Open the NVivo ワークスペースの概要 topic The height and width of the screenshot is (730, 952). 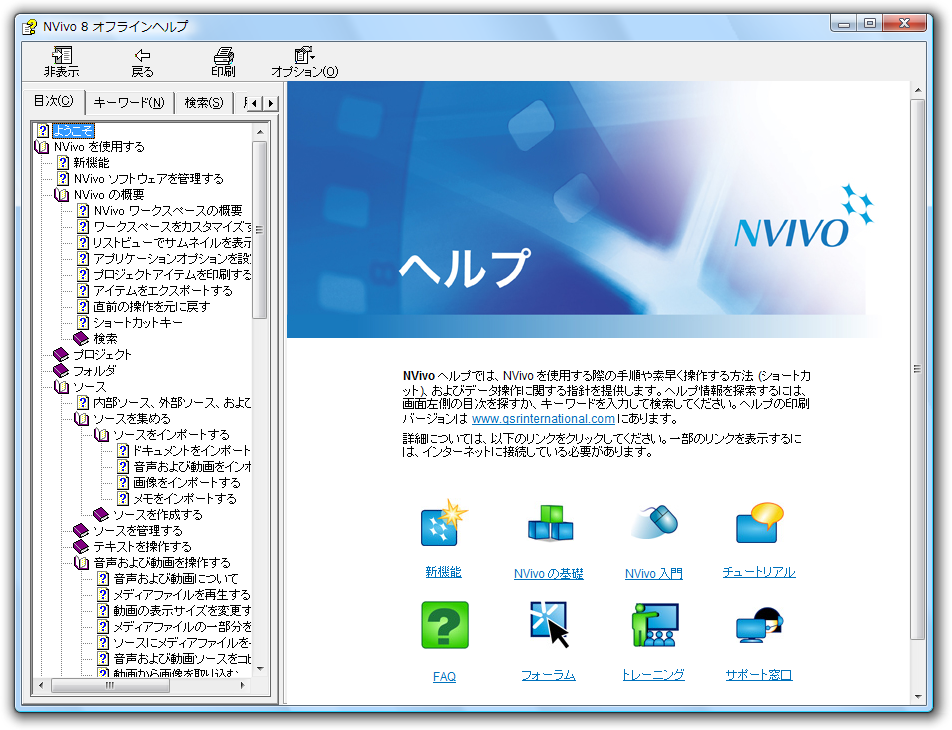[x=168, y=211]
